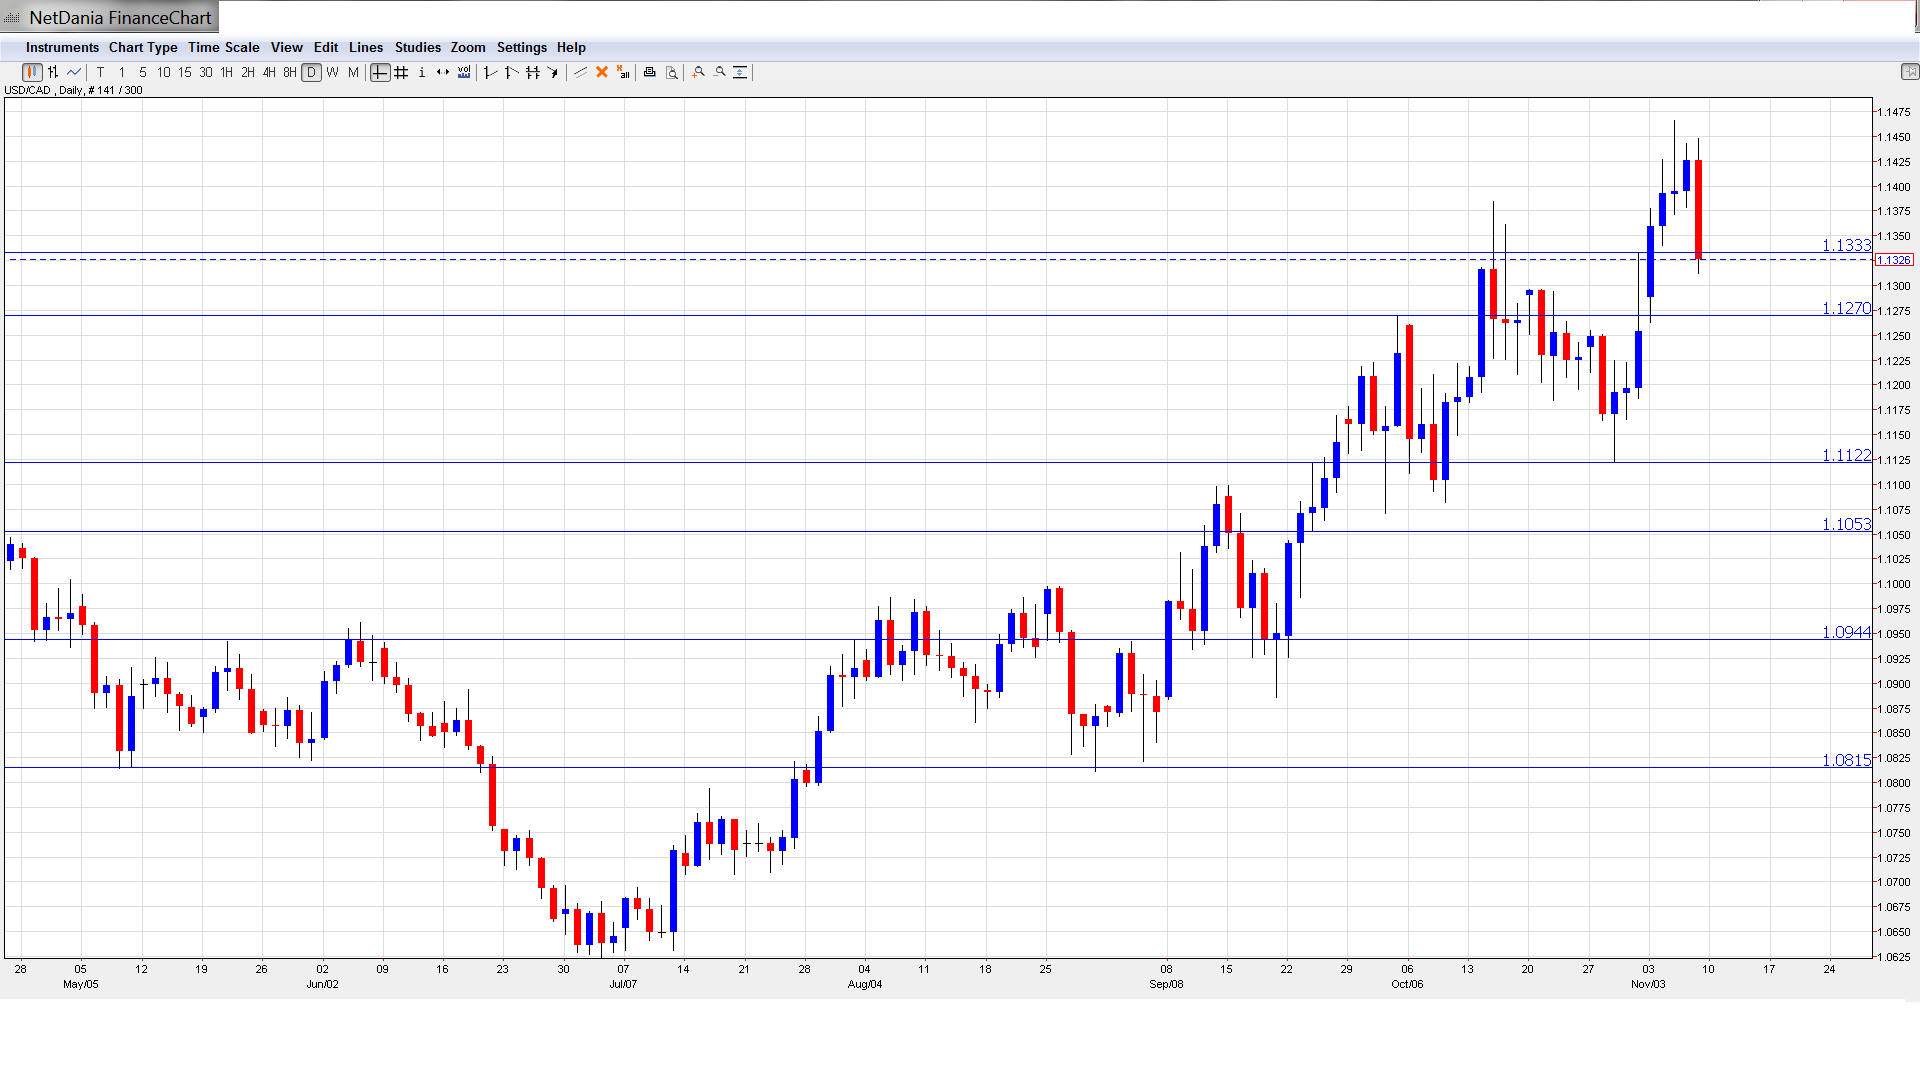Open the Studies menu
Viewport: 1920px width, 1080px height.
[x=417, y=47]
